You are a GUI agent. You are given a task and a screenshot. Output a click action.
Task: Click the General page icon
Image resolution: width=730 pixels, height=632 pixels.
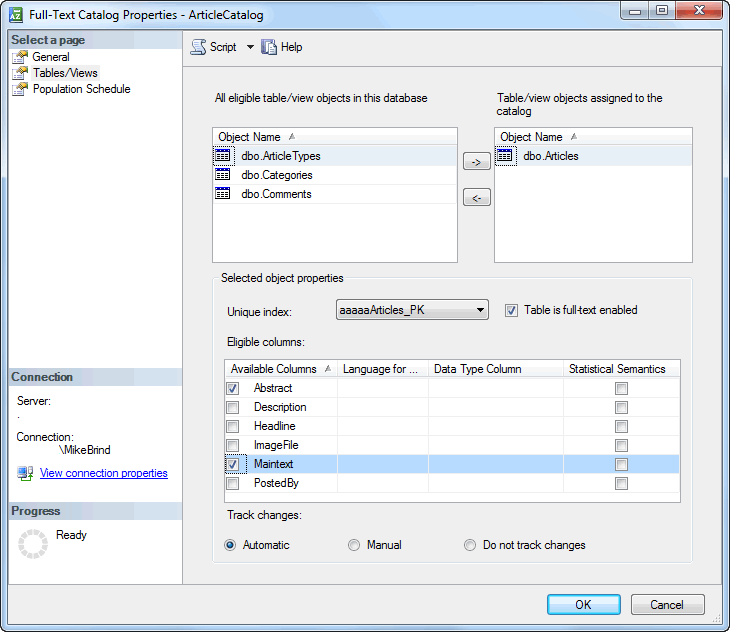pyautogui.click(x=20, y=57)
